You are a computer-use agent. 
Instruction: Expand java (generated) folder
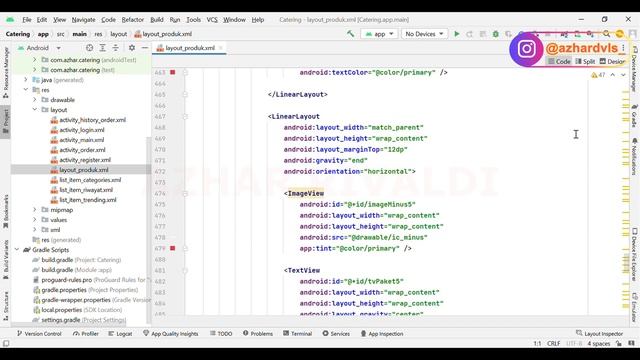(26, 80)
